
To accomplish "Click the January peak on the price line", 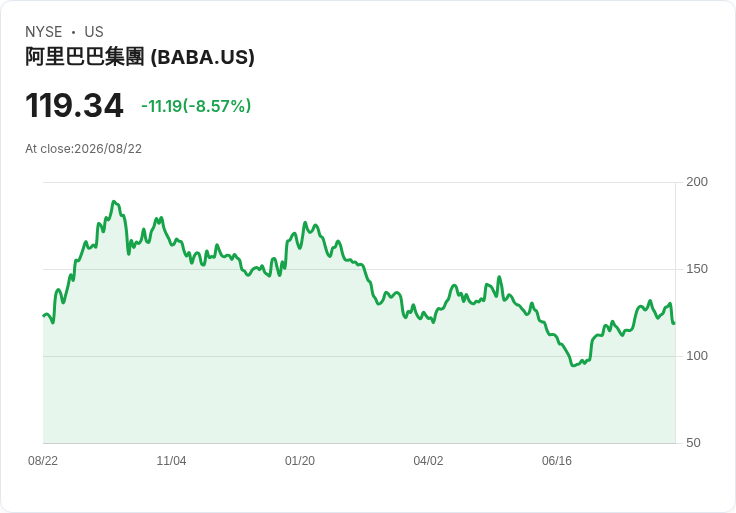I will coord(305,222).
